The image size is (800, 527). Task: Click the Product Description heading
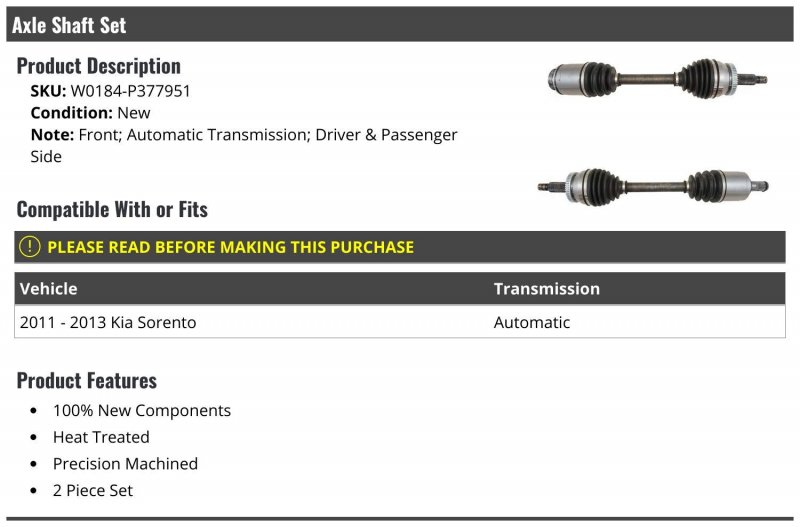click(98, 66)
